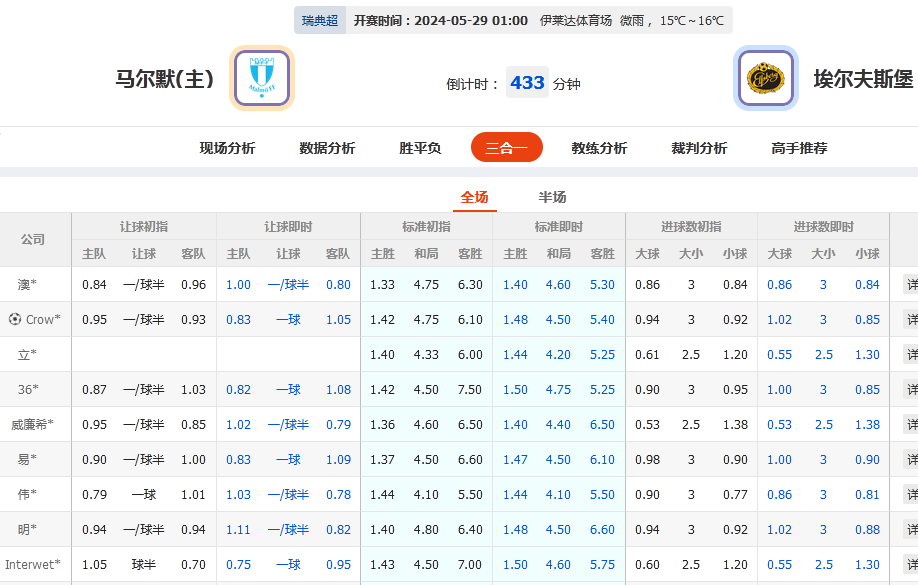The image size is (918, 585).
Task: Open the 裁判分析 referee analysis section
Action: point(697,147)
